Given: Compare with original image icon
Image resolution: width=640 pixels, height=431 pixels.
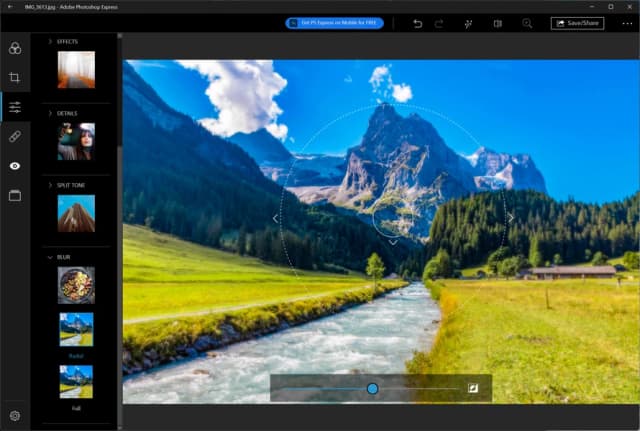Looking at the screenshot, I should tap(498, 24).
